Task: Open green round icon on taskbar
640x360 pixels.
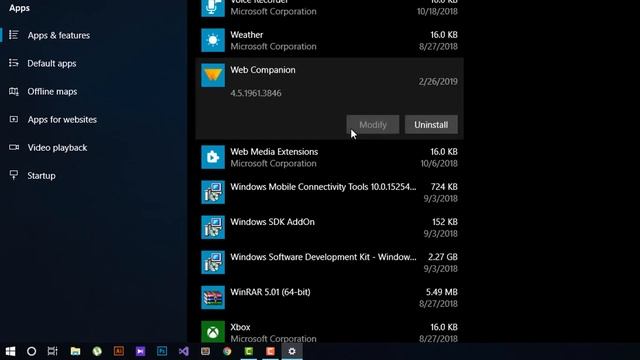Action: coord(97,351)
